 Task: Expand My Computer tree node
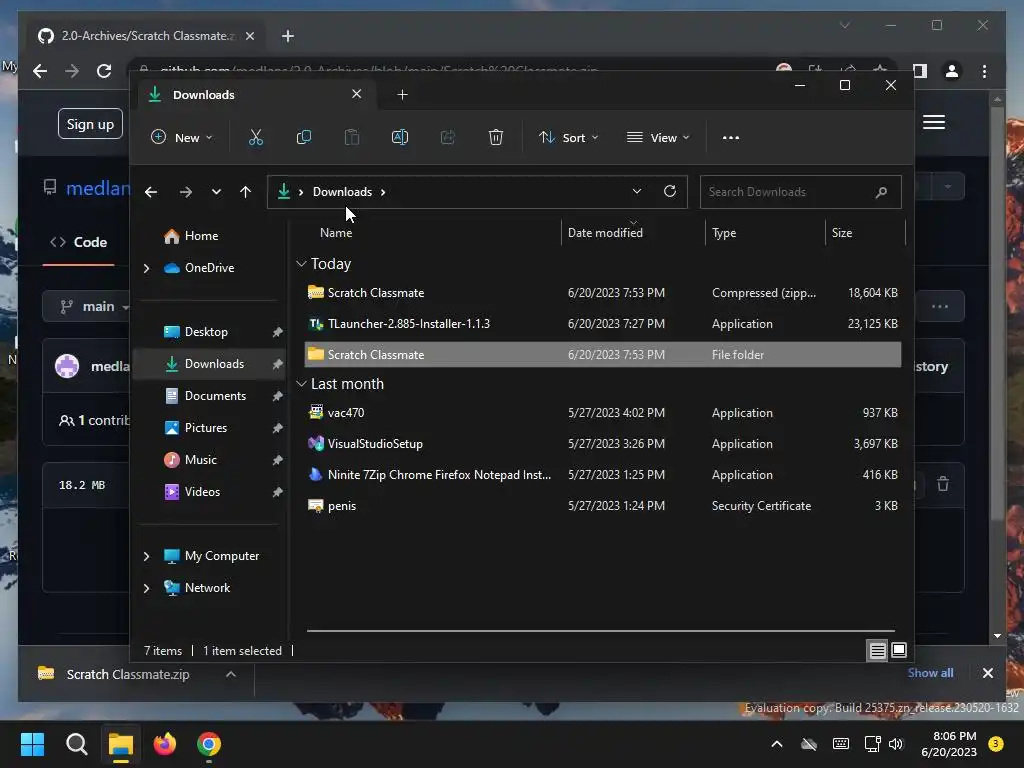pyautogui.click(x=146, y=556)
